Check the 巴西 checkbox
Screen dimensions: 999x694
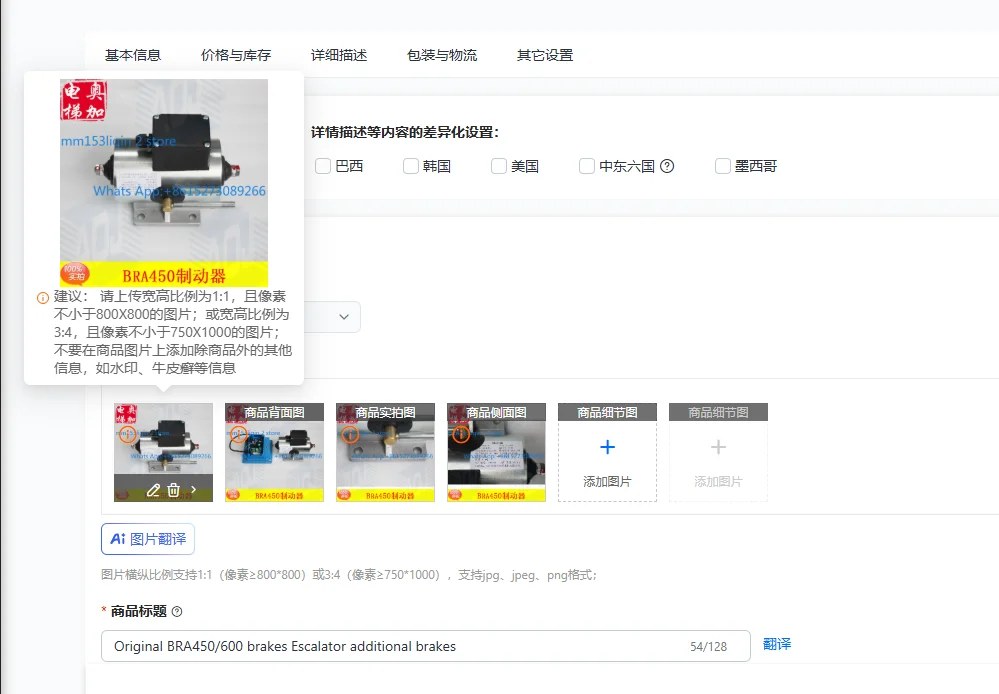(x=323, y=166)
